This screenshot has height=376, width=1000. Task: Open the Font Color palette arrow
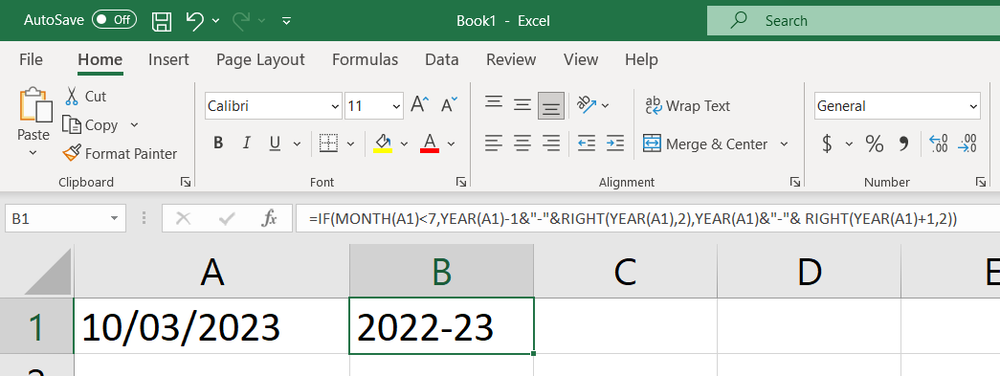(x=451, y=143)
